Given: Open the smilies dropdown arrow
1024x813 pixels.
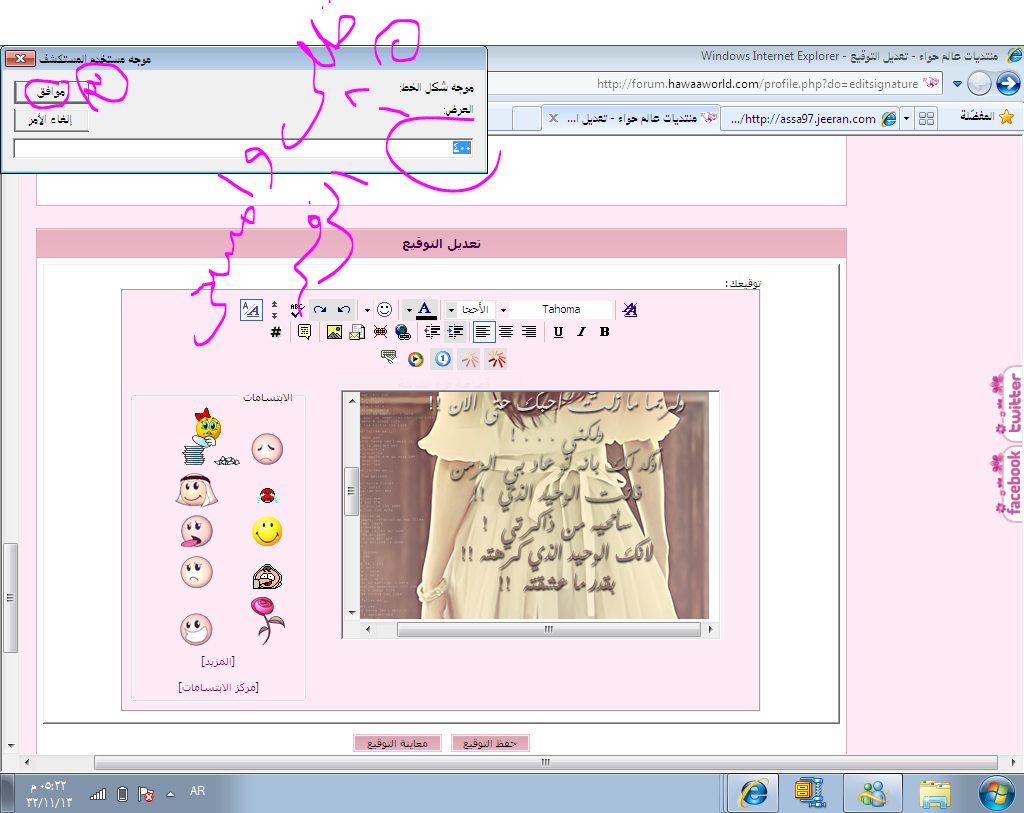Looking at the screenshot, I should [367, 310].
